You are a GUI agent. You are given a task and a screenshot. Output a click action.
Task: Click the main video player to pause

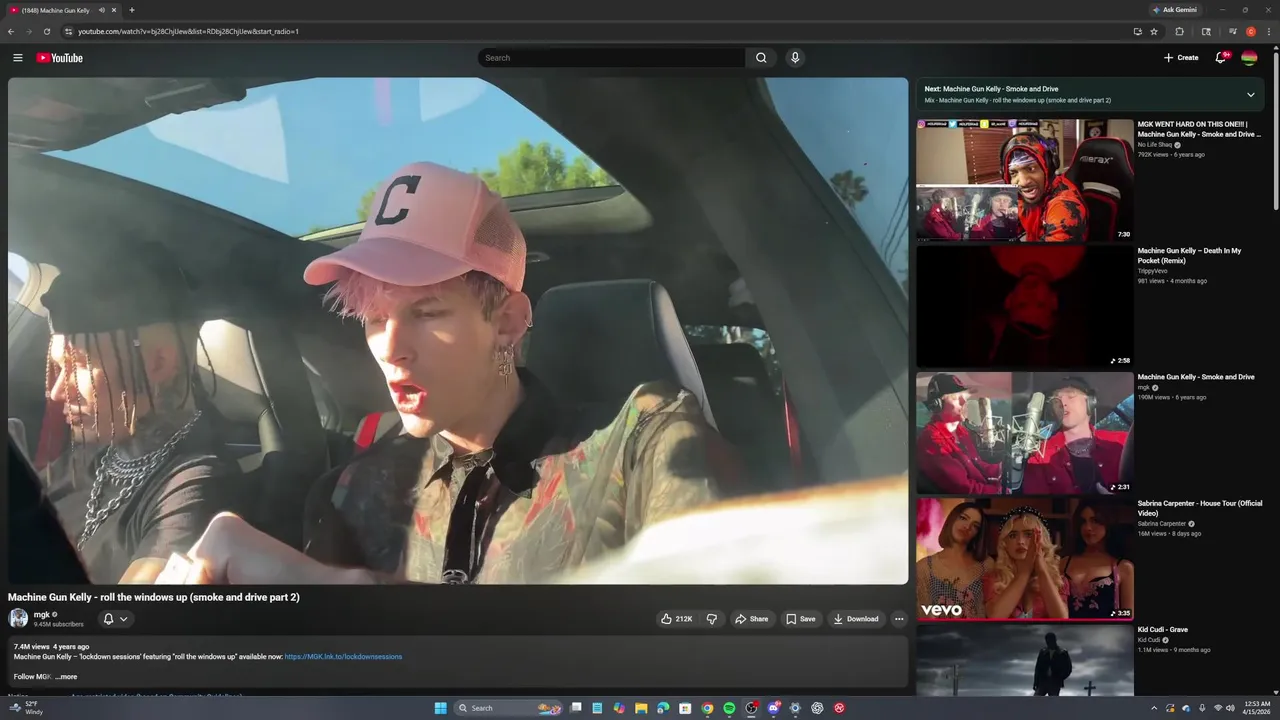(x=458, y=331)
